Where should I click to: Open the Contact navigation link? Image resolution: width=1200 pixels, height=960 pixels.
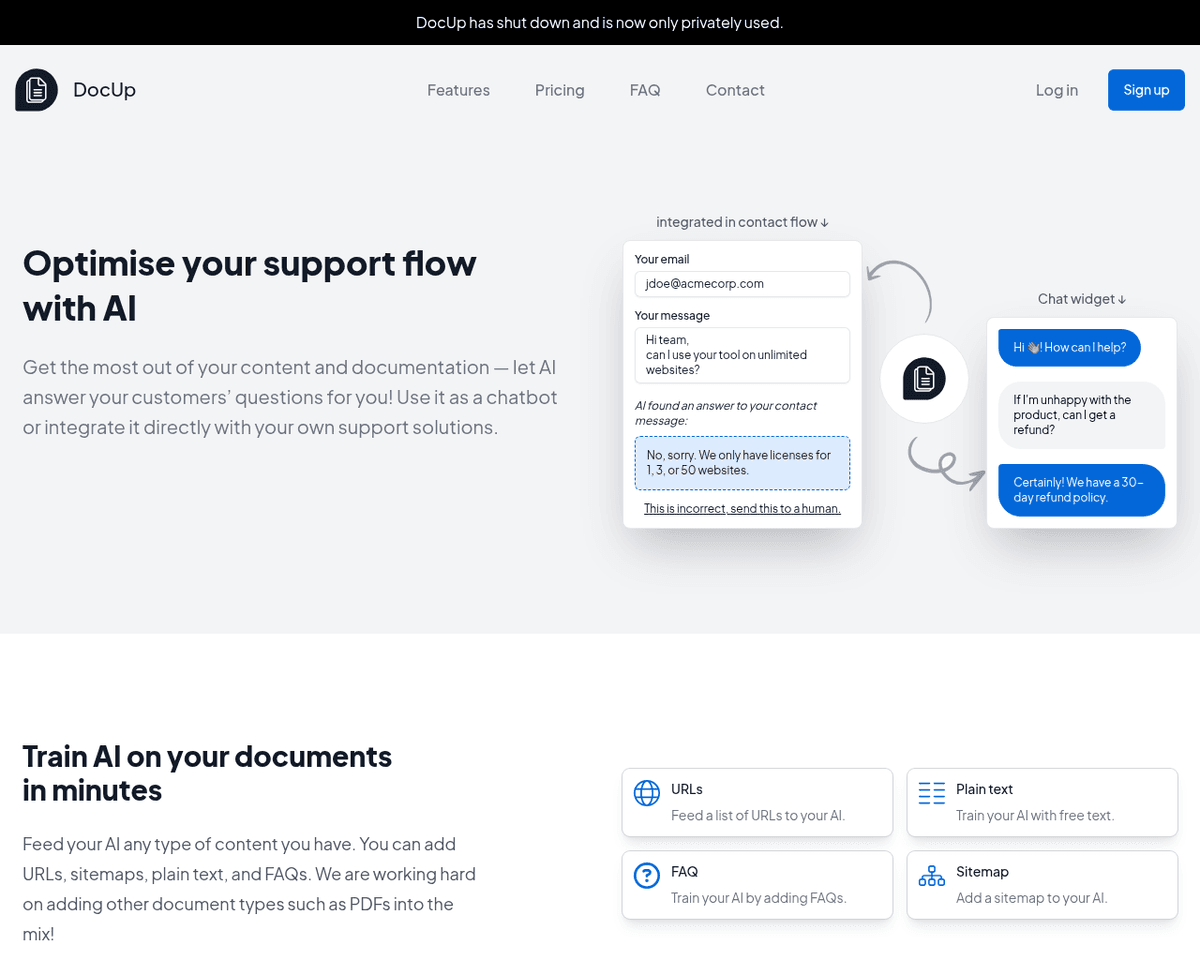735,90
